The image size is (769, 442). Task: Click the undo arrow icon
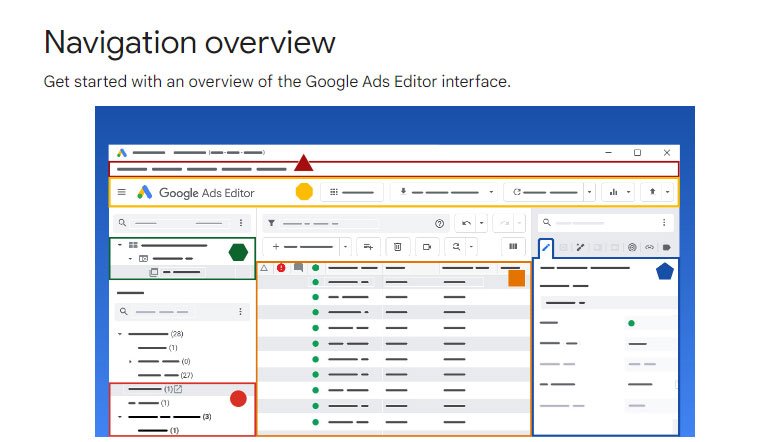pyautogui.click(x=466, y=223)
